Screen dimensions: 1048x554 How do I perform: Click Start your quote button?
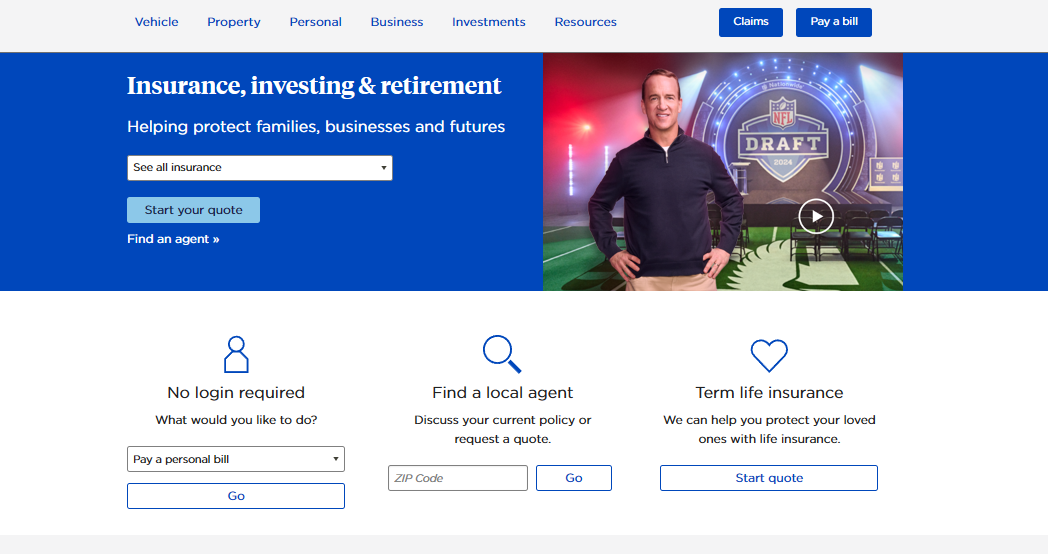pyautogui.click(x=193, y=210)
